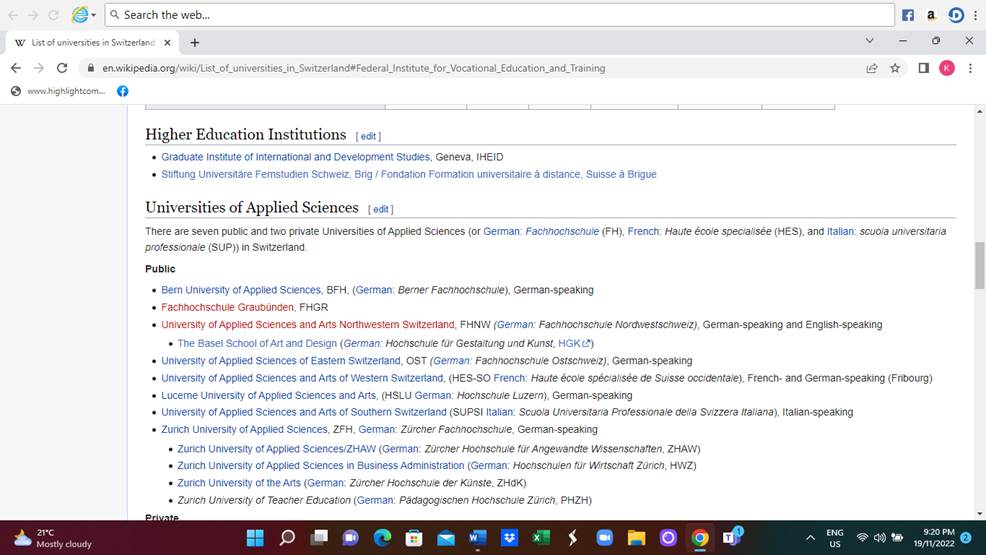Click the blue D extension icon
This screenshot has height=555, width=986.
956,15
